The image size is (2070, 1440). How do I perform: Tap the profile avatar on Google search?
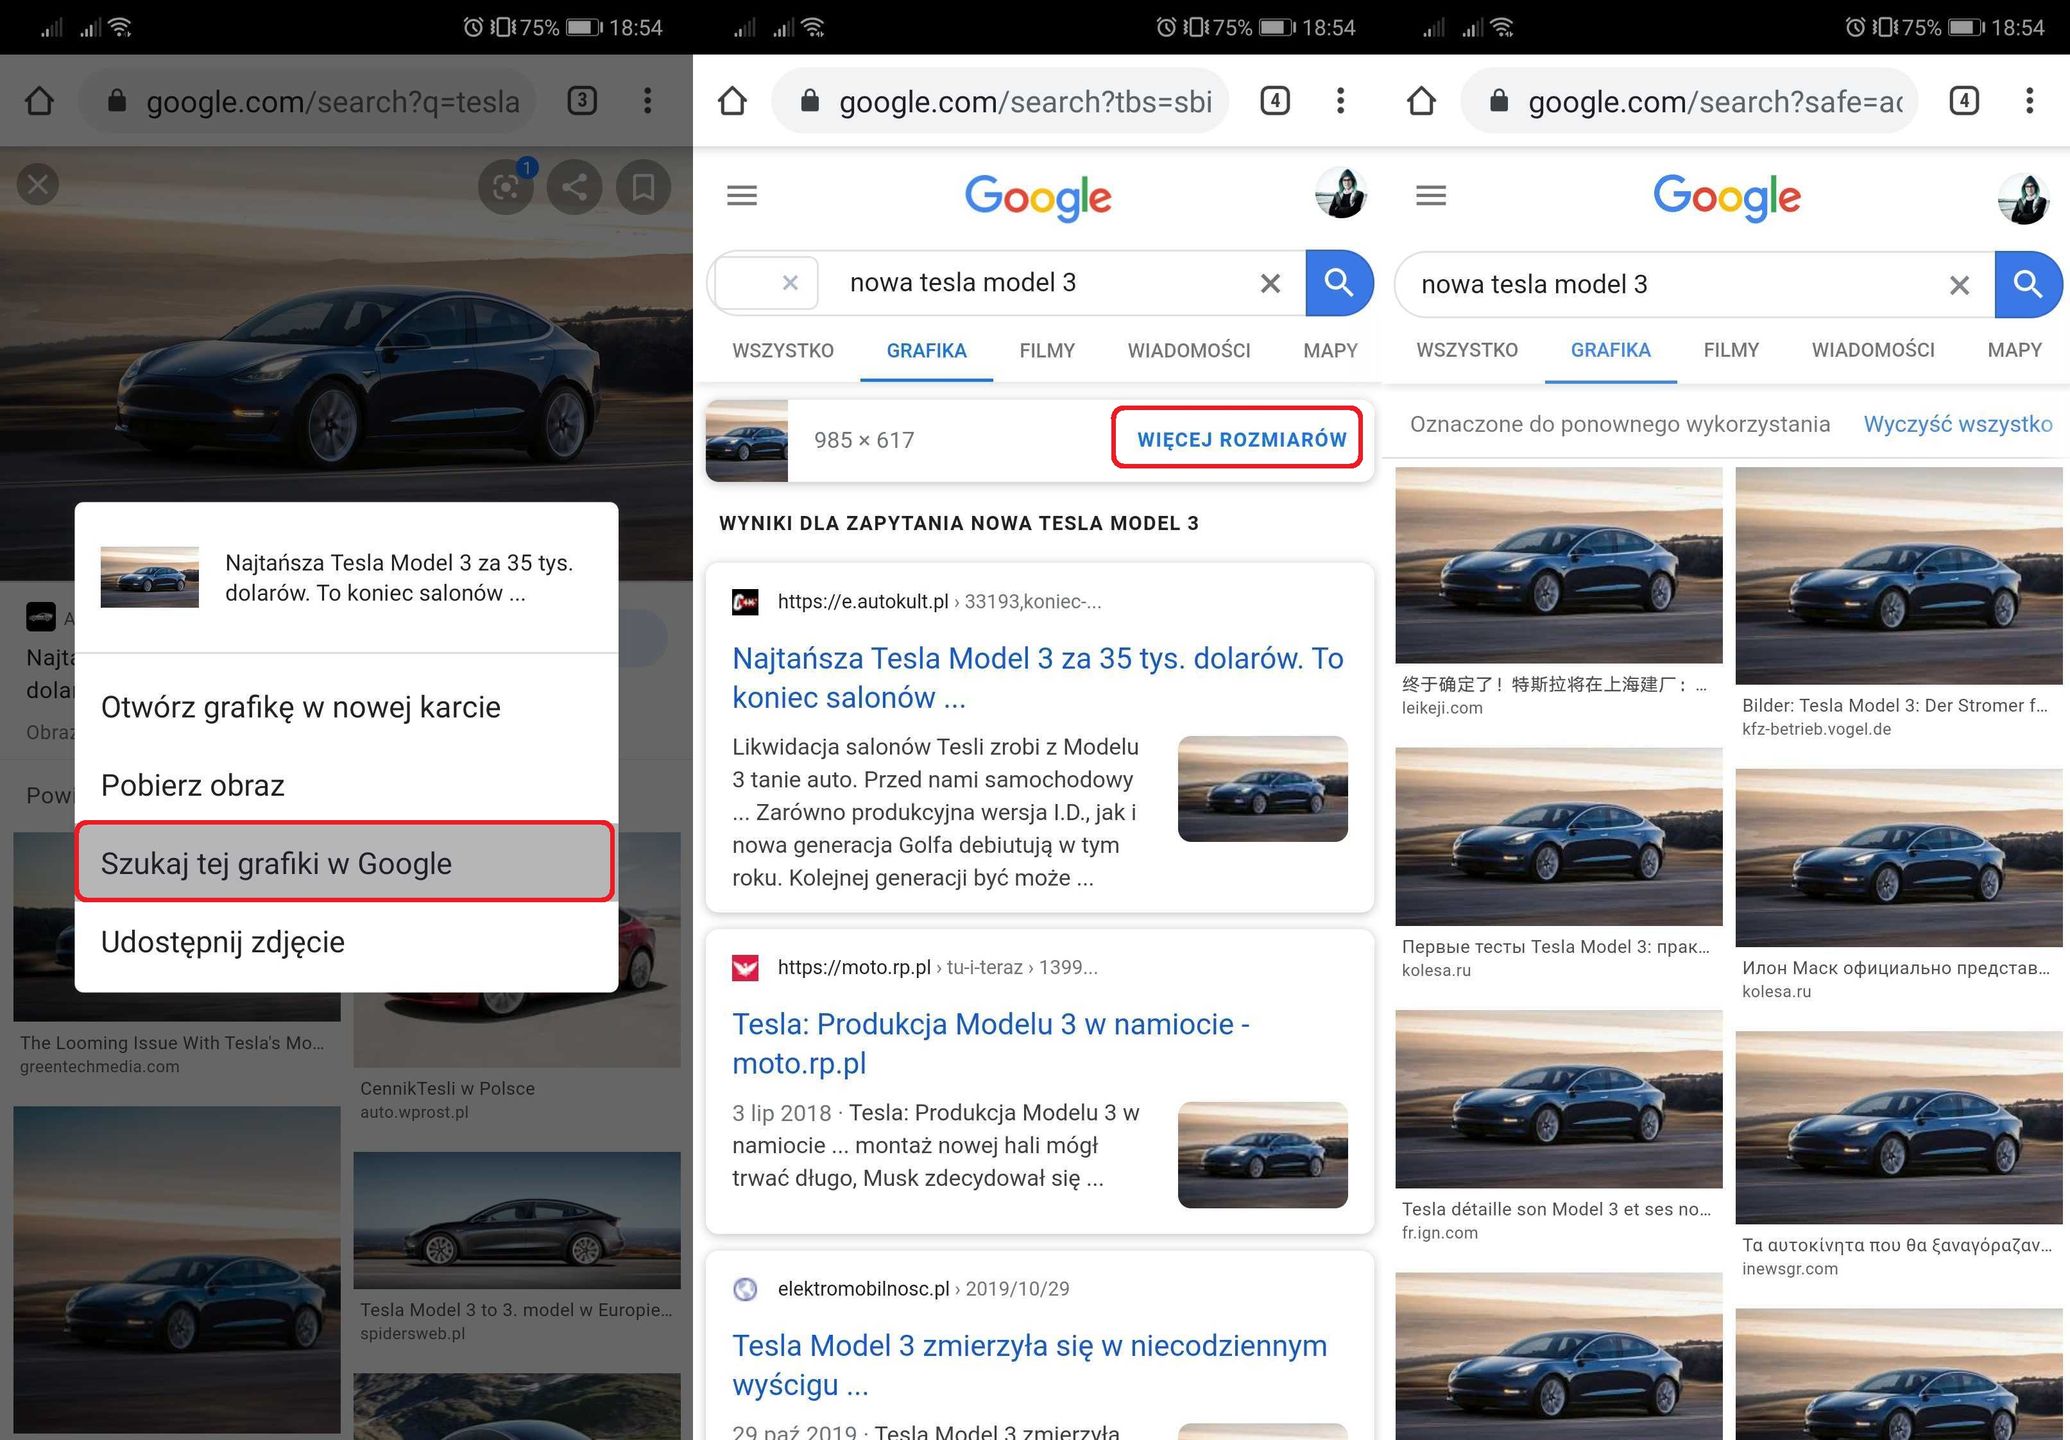(x=1340, y=195)
